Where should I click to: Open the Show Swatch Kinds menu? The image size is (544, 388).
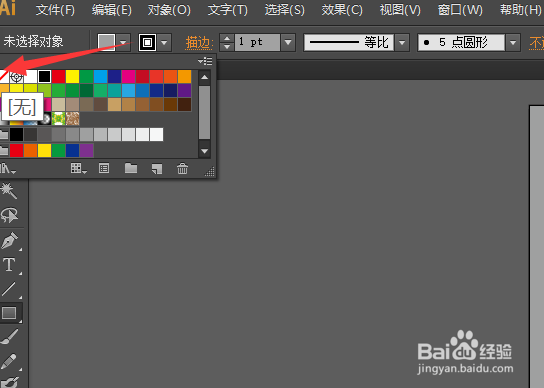tap(79, 169)
